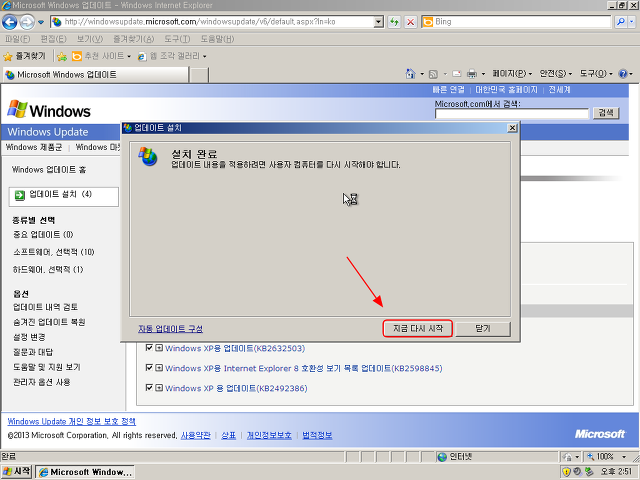Open 업데이트 내역 검토
640x480 pixels.
pyautogui.click(x=45, y=307)
